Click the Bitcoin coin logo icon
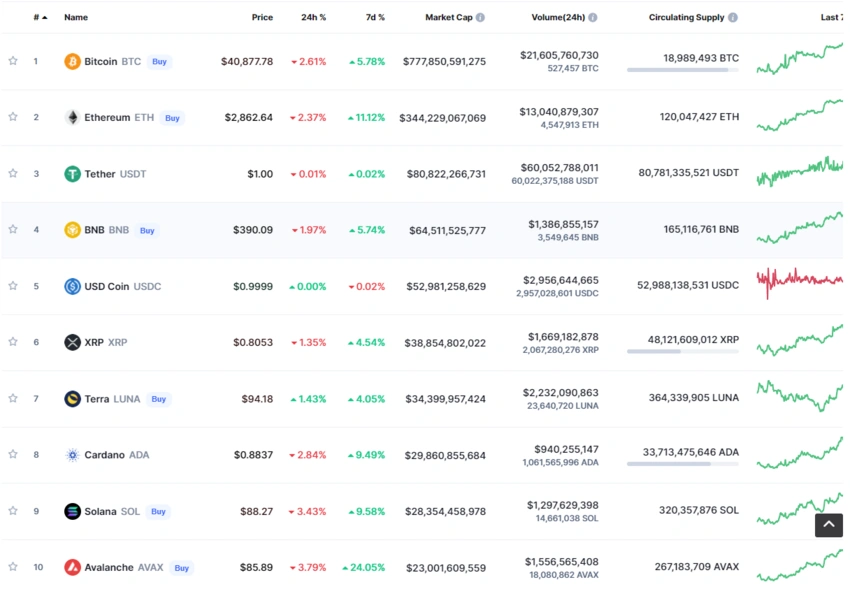 [72, 62]
